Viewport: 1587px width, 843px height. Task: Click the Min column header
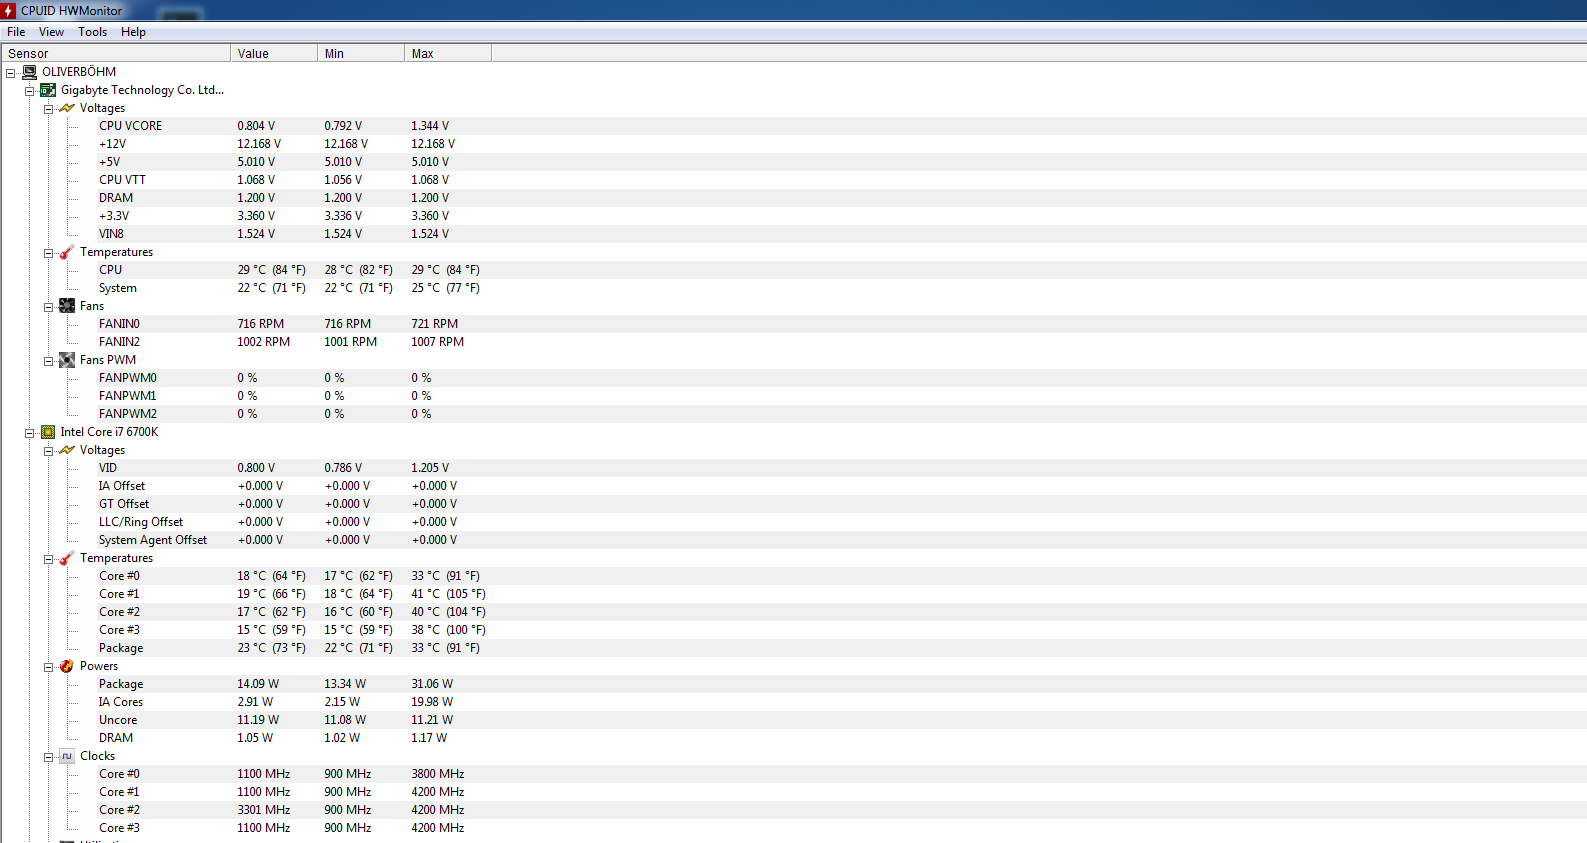(x=361, y=53)
